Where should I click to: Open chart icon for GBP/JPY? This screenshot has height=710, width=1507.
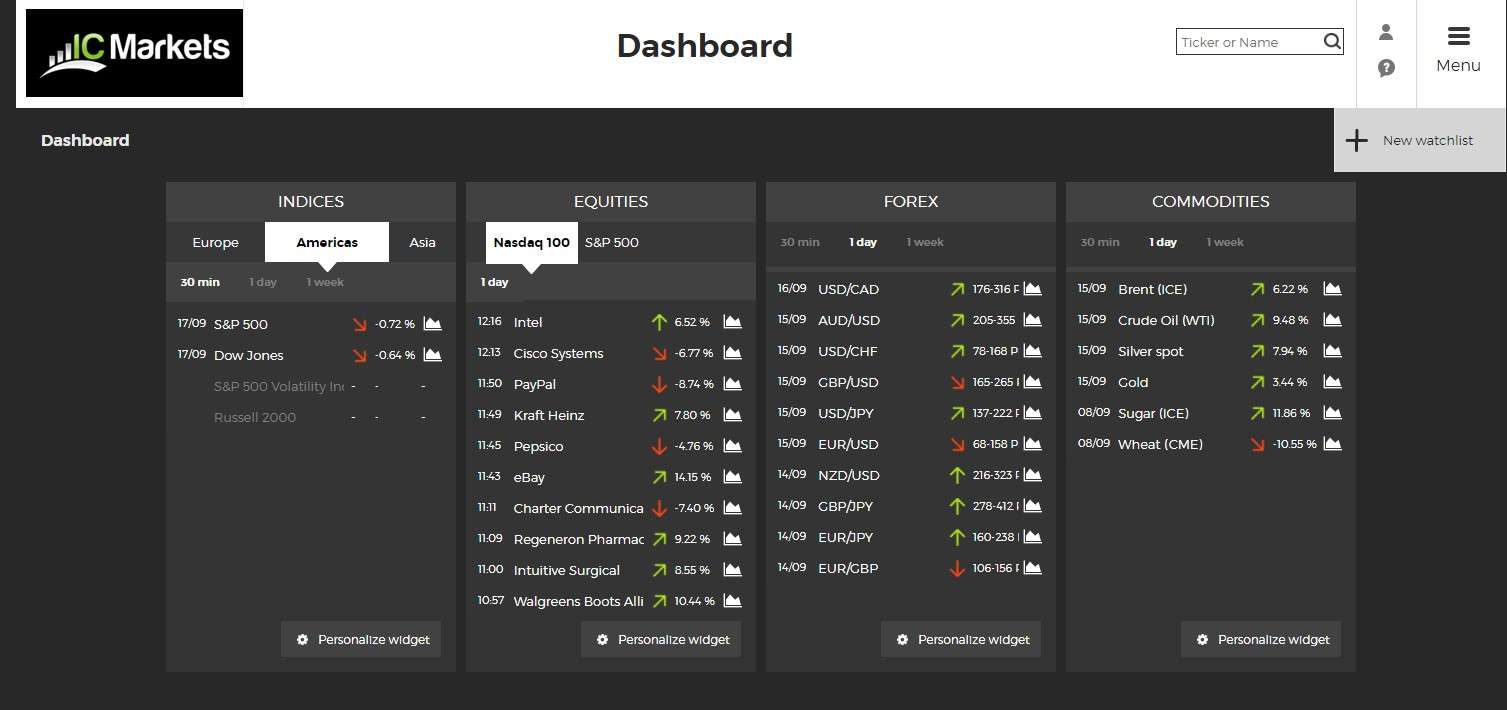pos(1032,506)
